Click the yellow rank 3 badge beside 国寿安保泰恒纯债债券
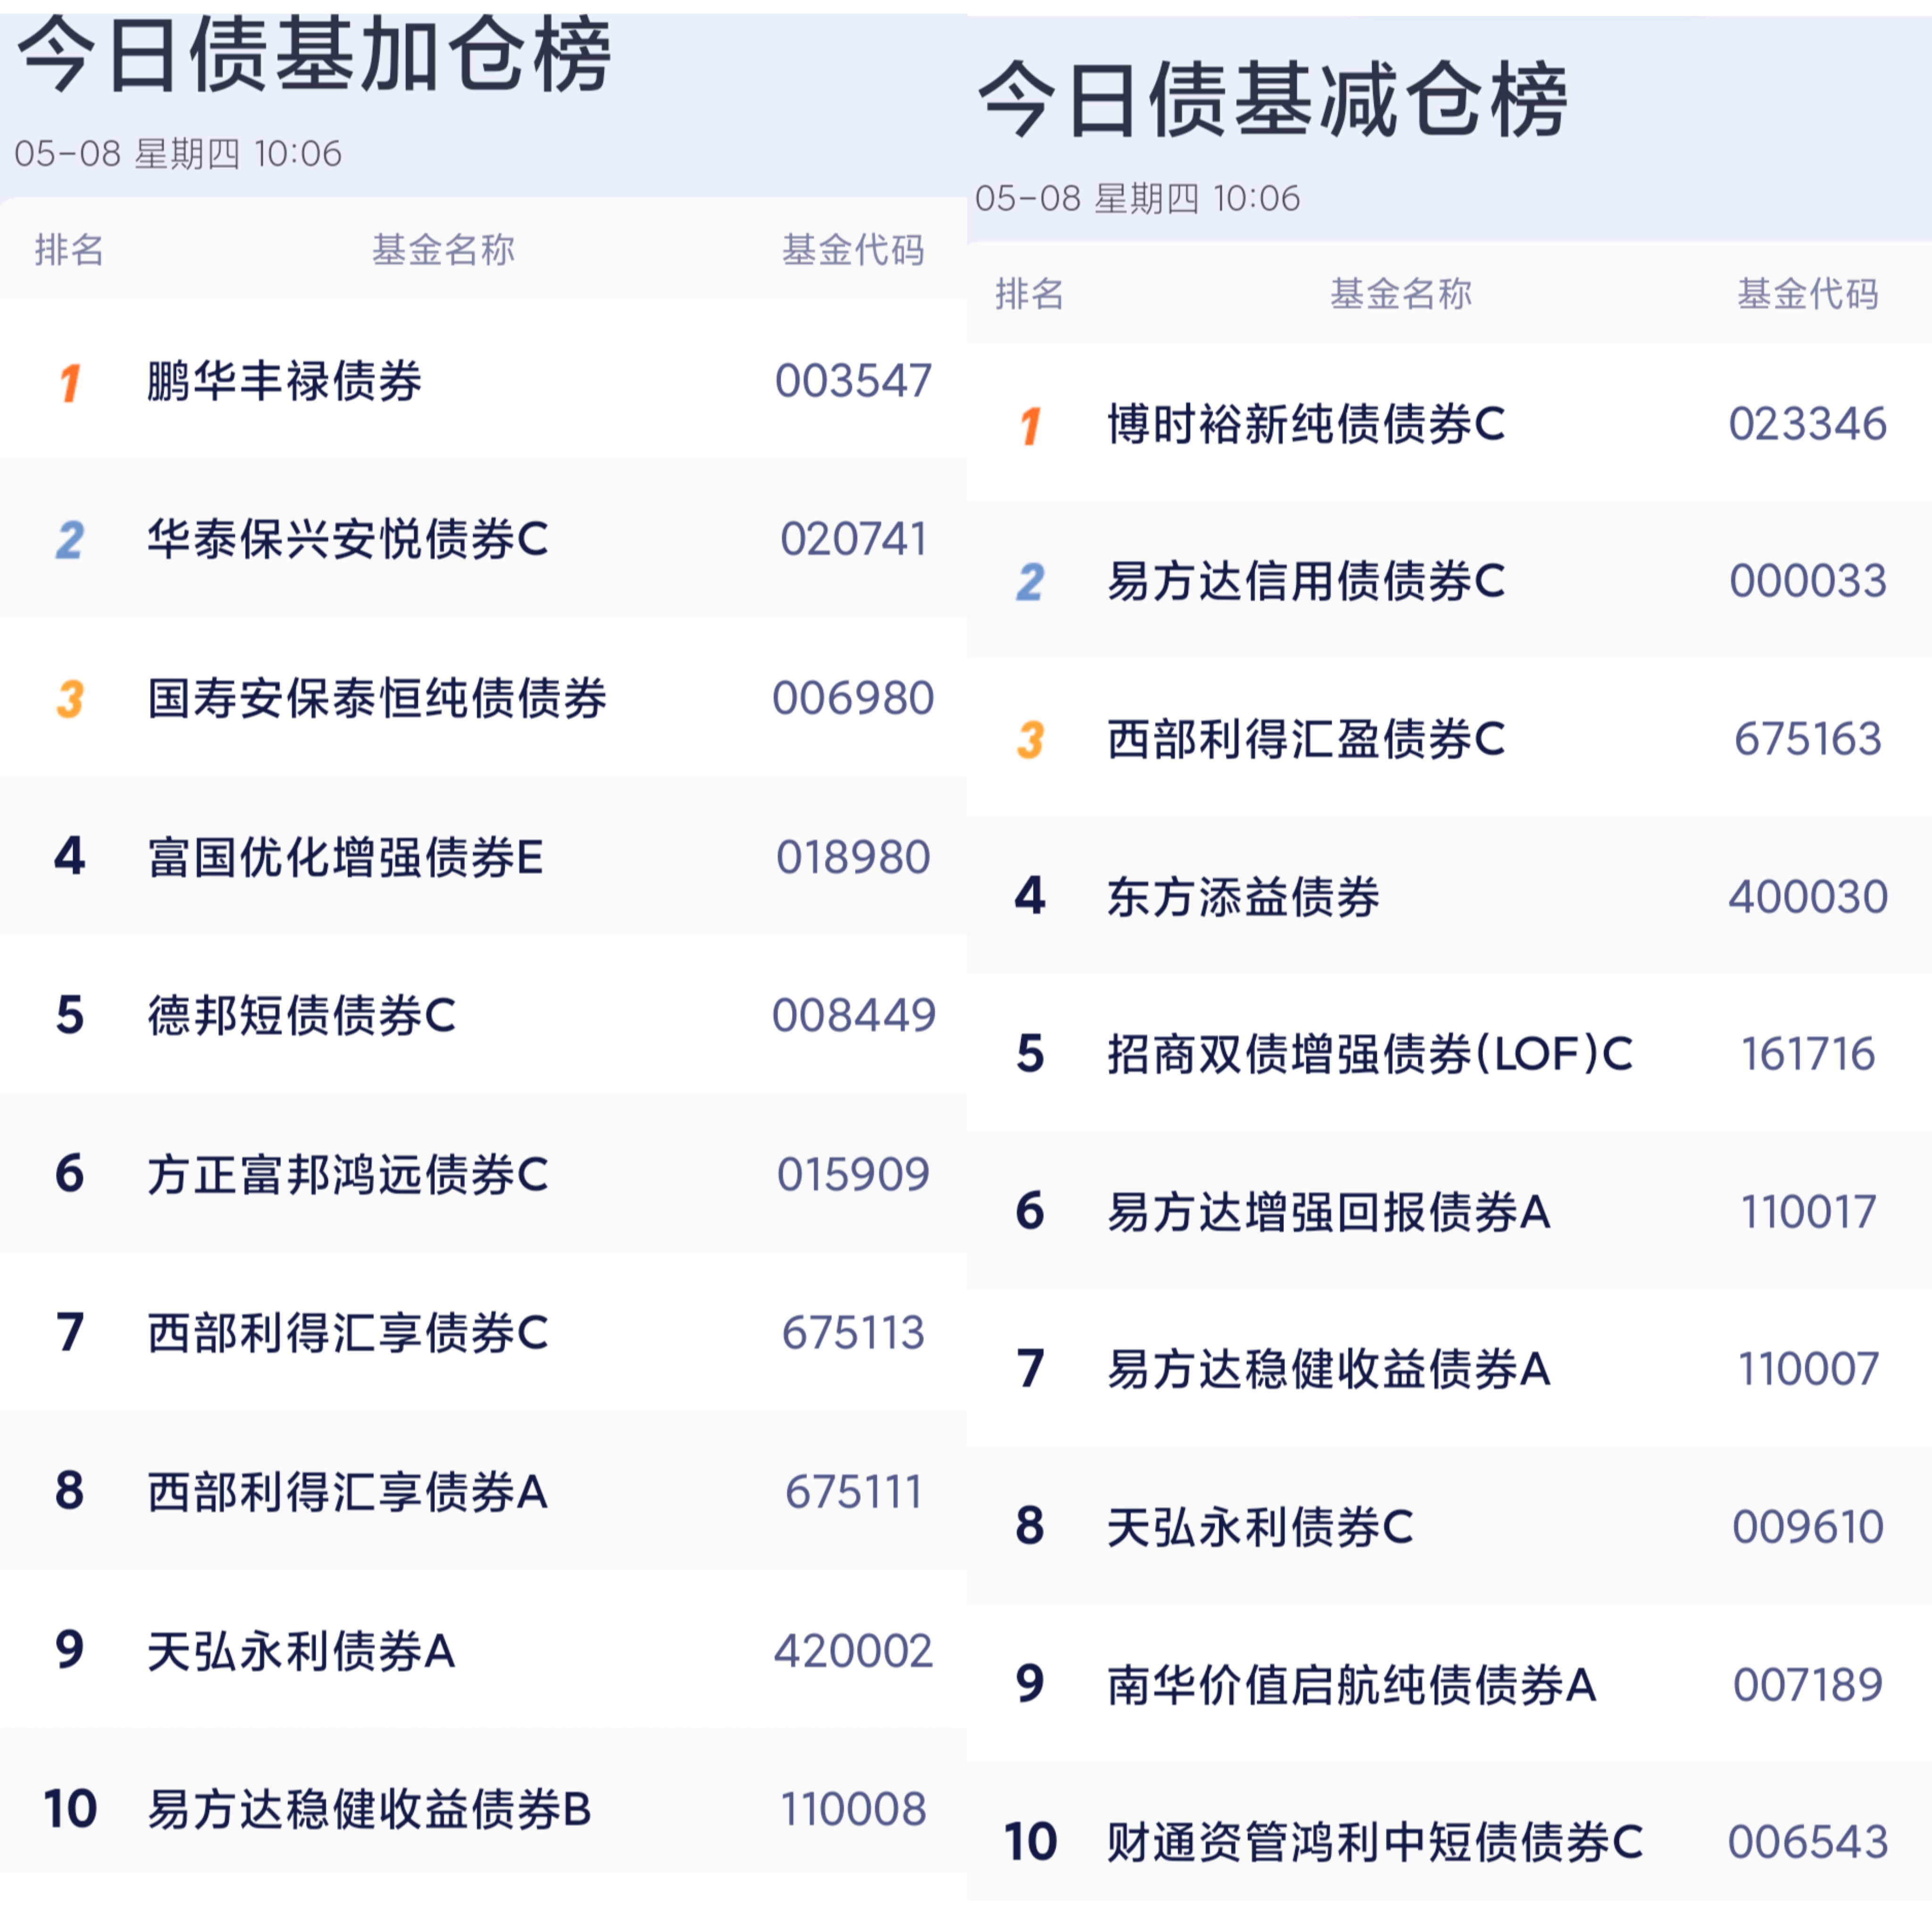The width and height of the screenshot is (1932, 1932). tap(70, 699)
